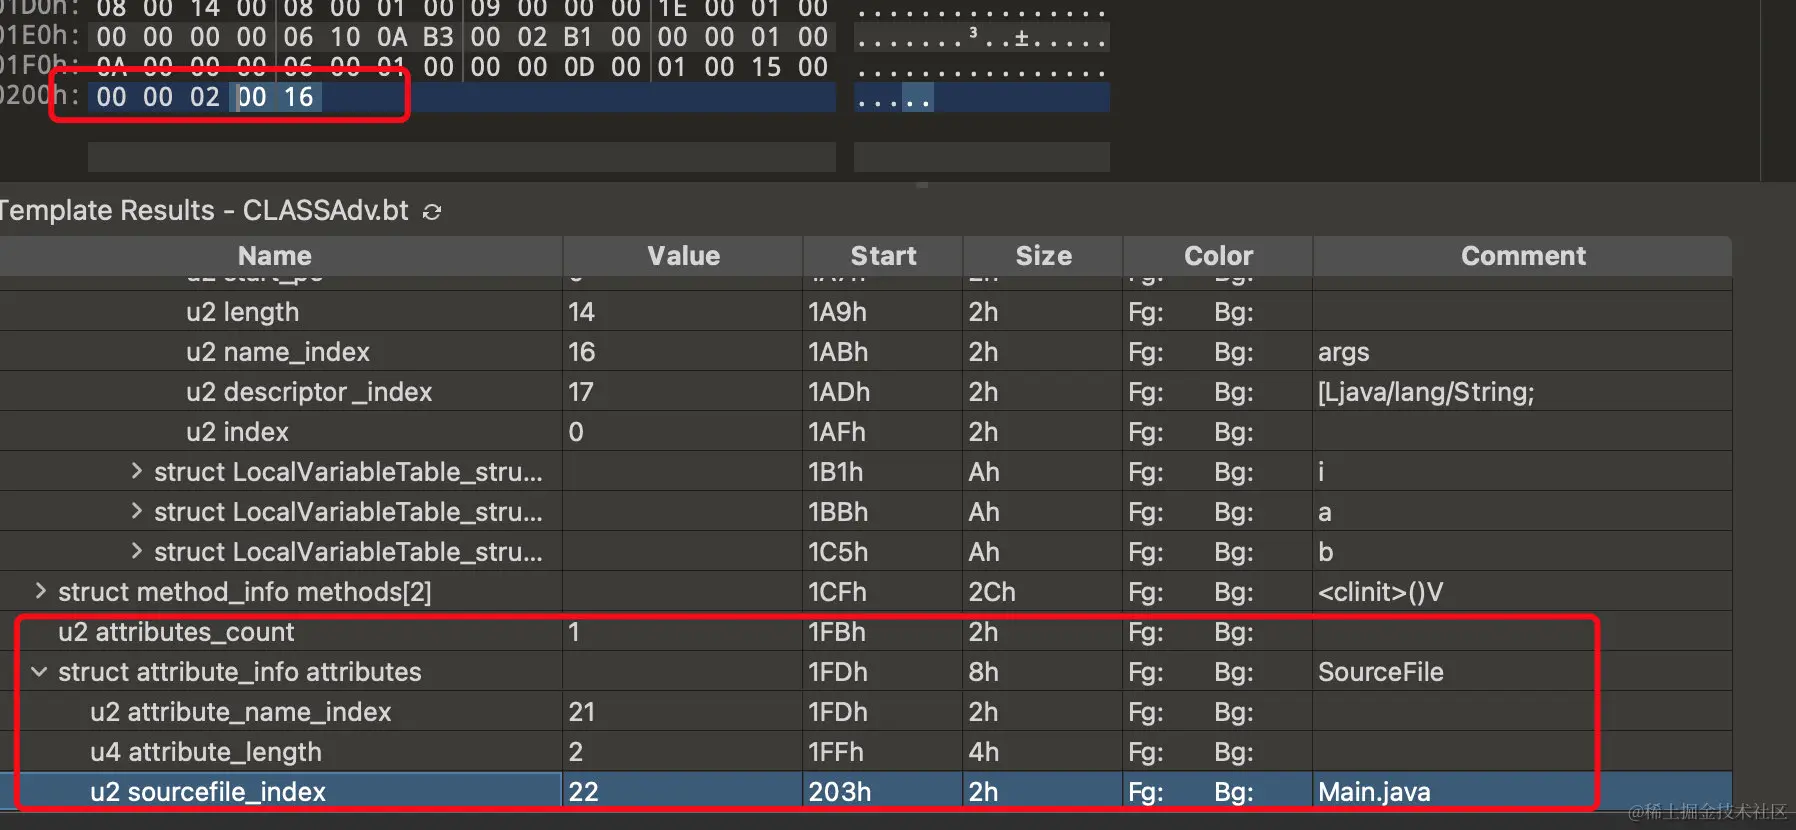The image size is (1796, 830).
Task: Click the Bg: color cell of sourcefile_index
Action: [x=1234, y=792]
